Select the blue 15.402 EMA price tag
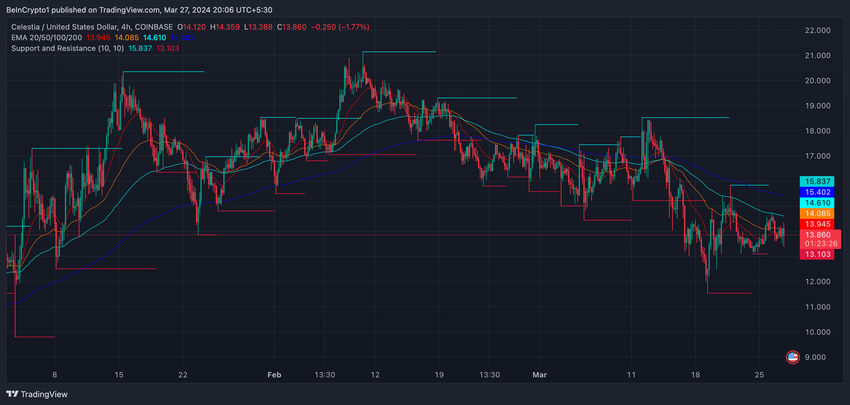Screen dimensions: 850x405 pos(817,191)
